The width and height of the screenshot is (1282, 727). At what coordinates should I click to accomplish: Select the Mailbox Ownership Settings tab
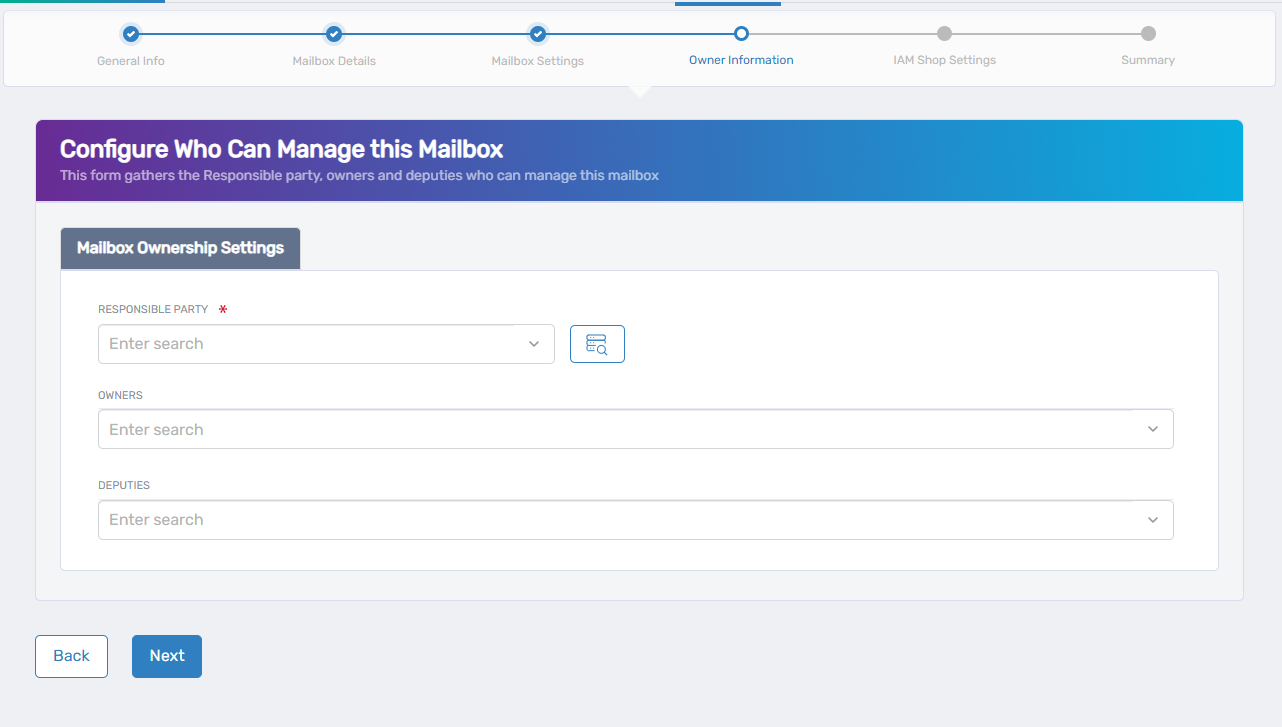[180, 248]
